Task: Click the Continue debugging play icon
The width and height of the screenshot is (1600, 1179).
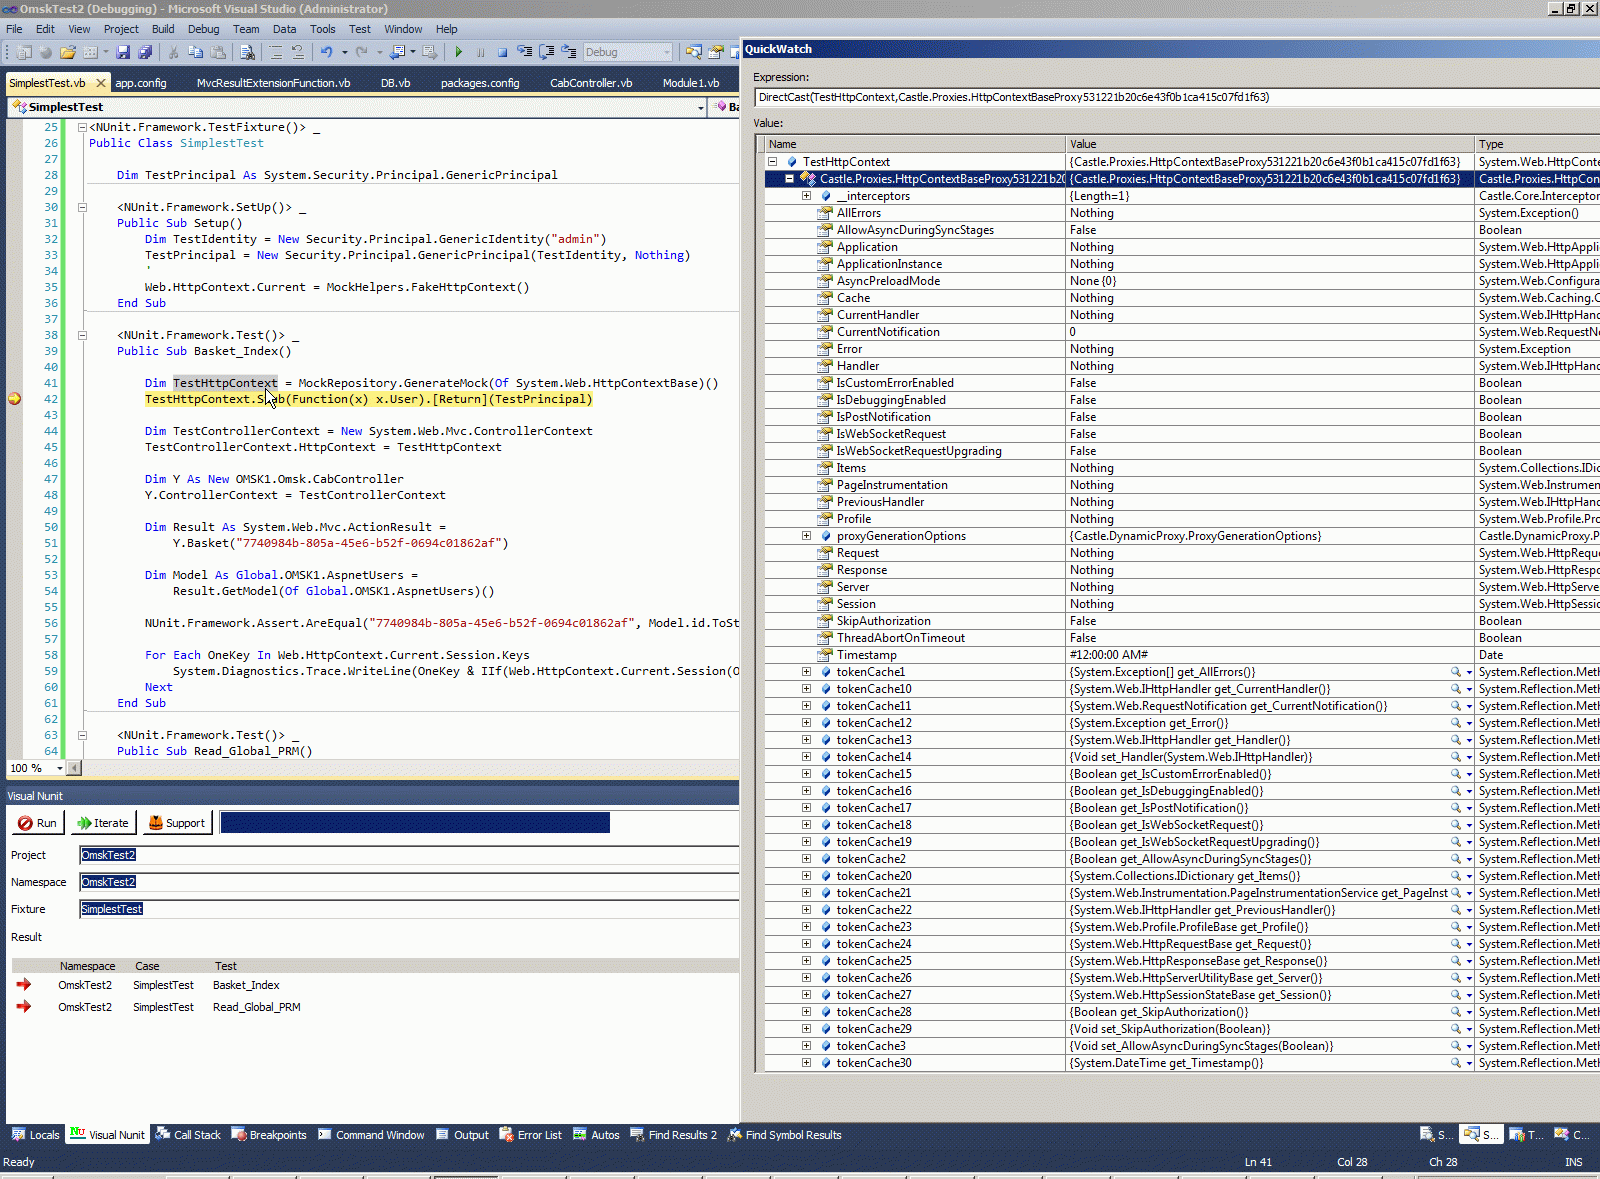Action: click(x=459, y=52)
